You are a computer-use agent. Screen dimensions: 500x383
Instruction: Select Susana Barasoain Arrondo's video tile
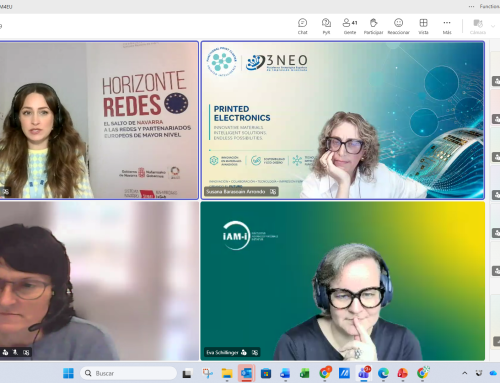[343, 120]
